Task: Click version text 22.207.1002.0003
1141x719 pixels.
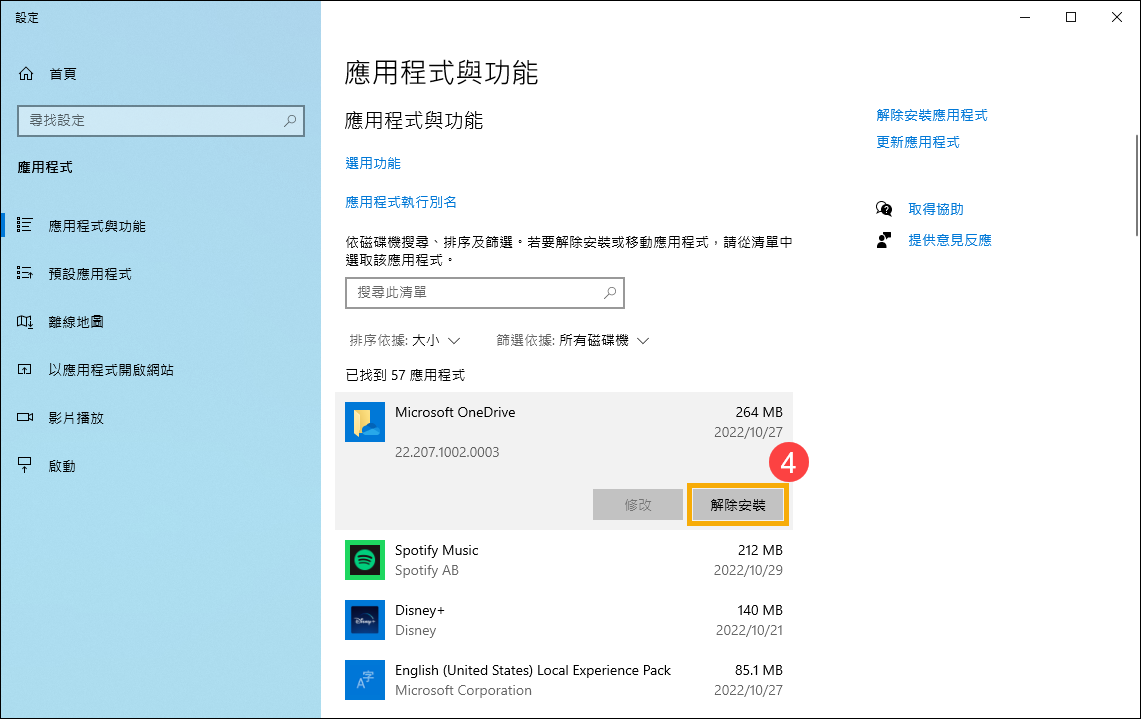Action: [447, 452]
